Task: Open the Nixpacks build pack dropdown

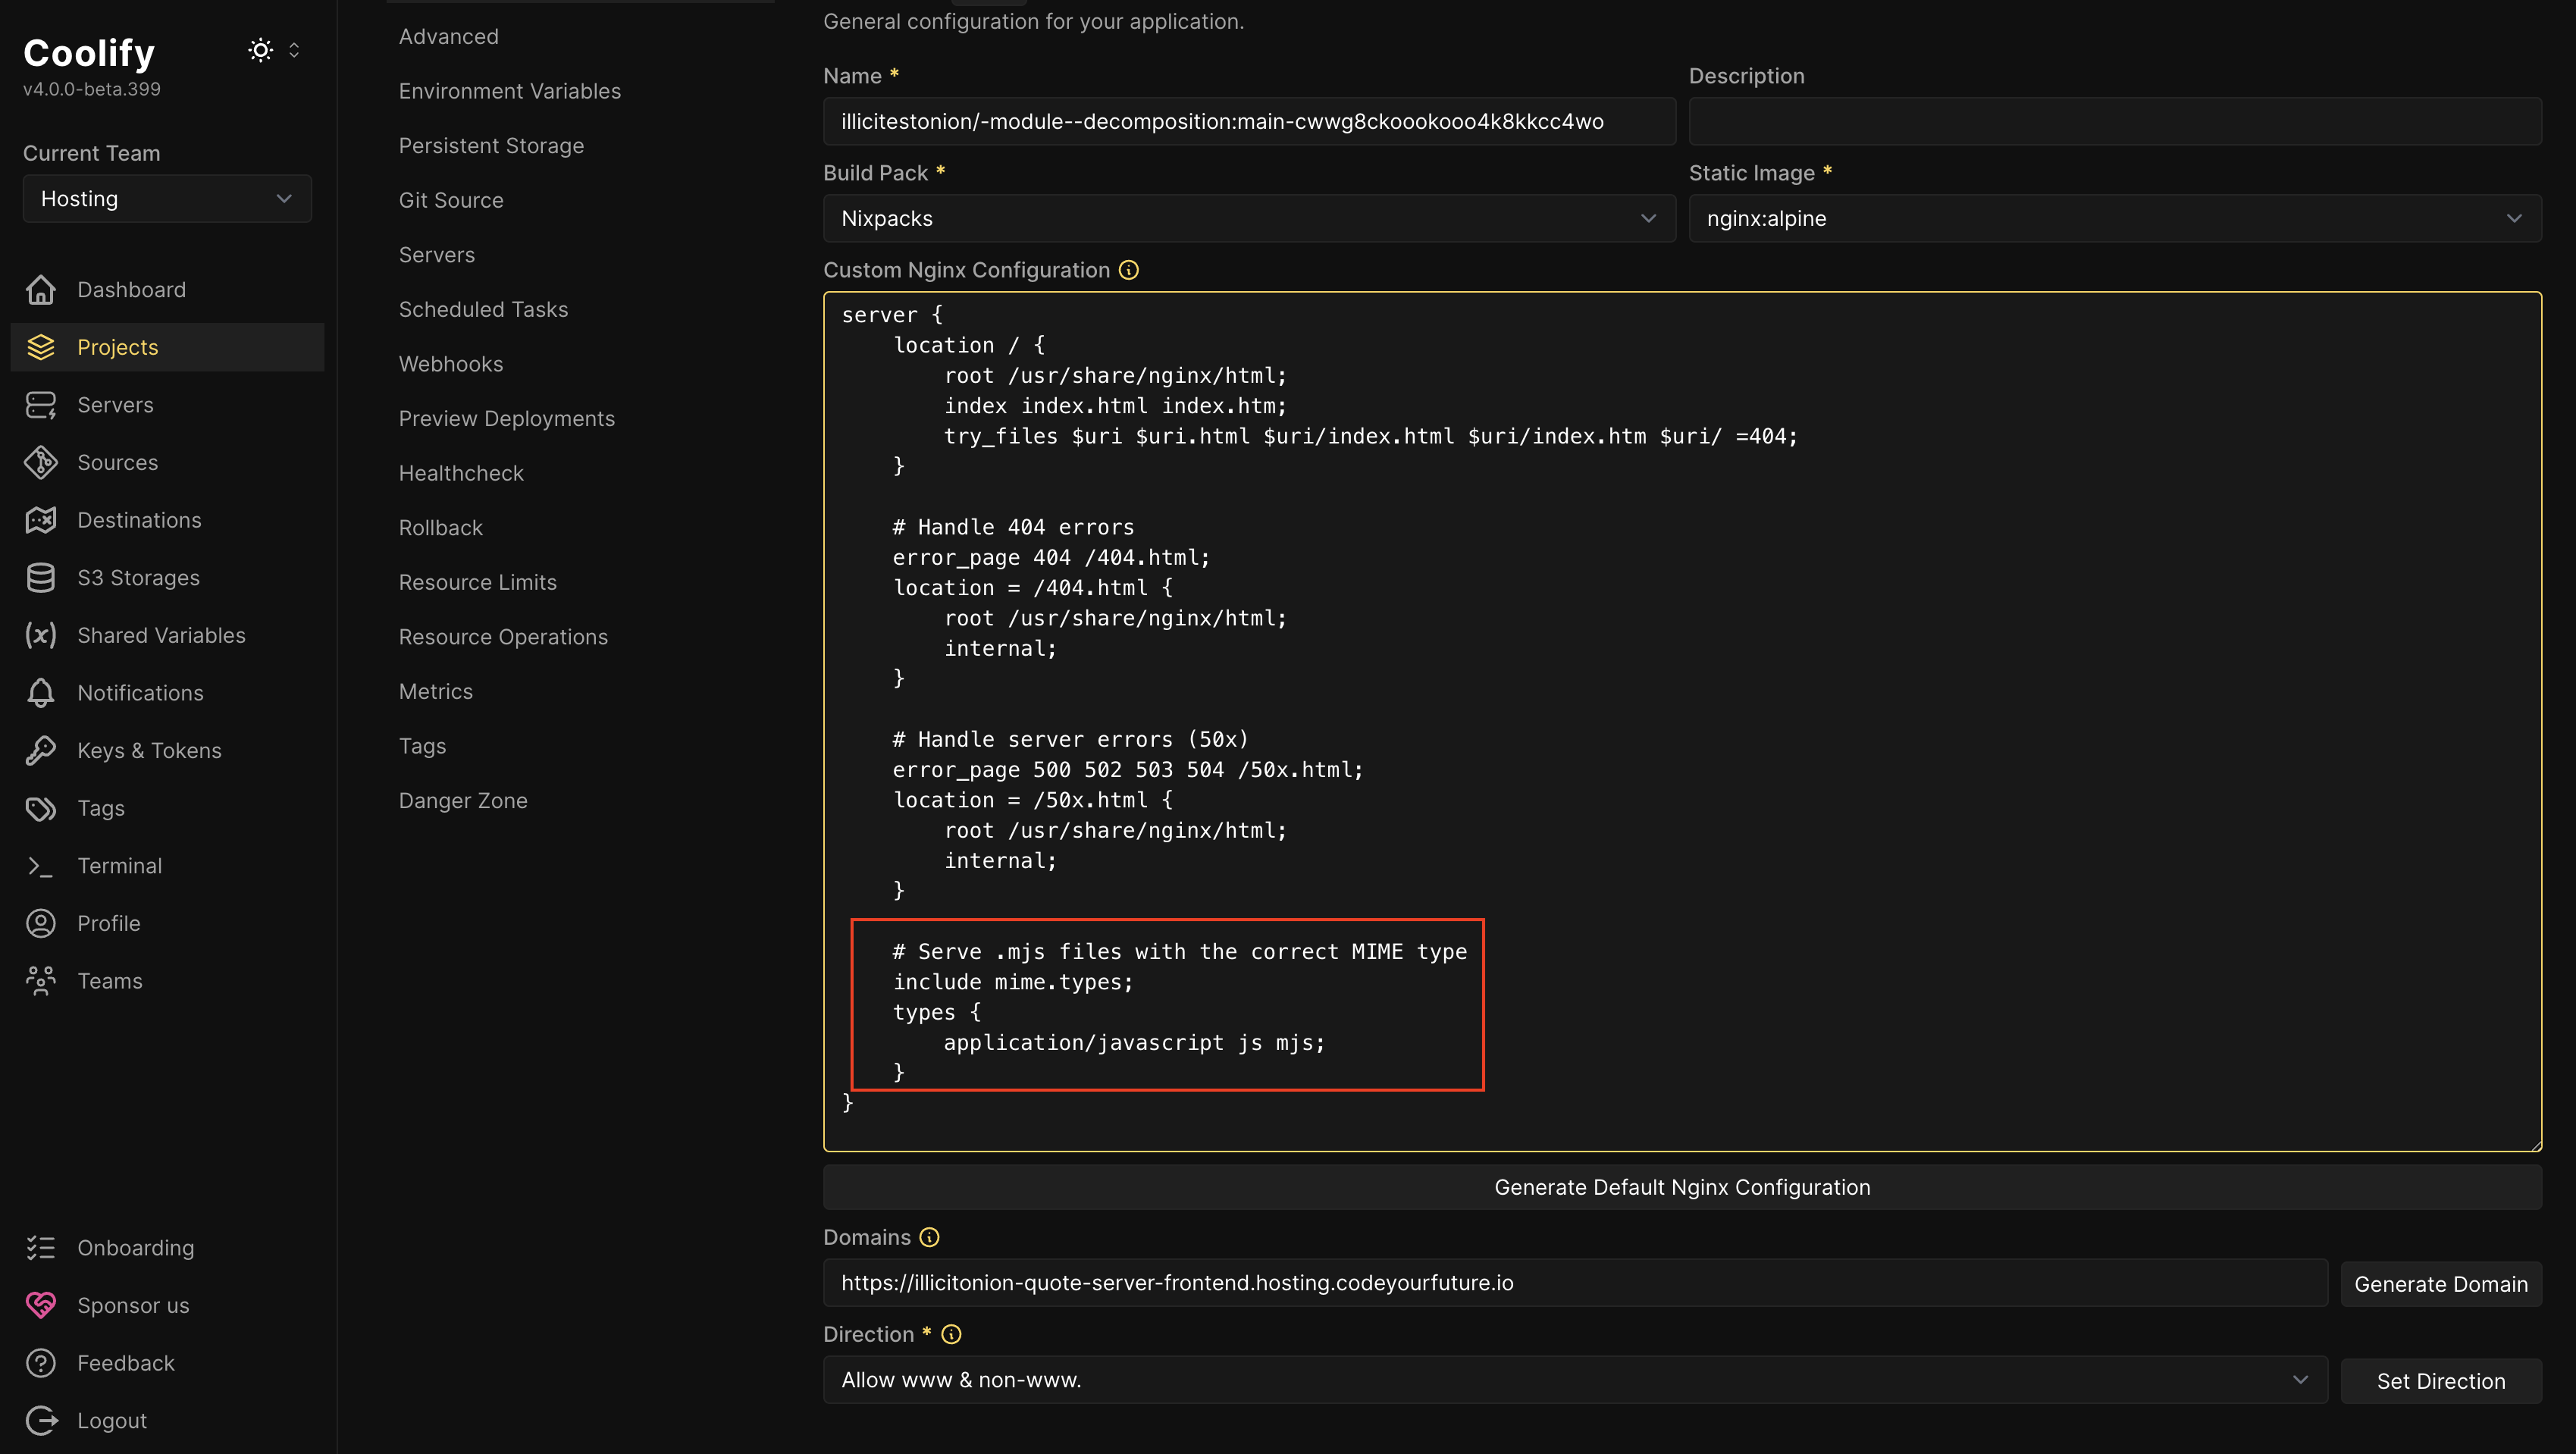Action: coord(1246,218)
